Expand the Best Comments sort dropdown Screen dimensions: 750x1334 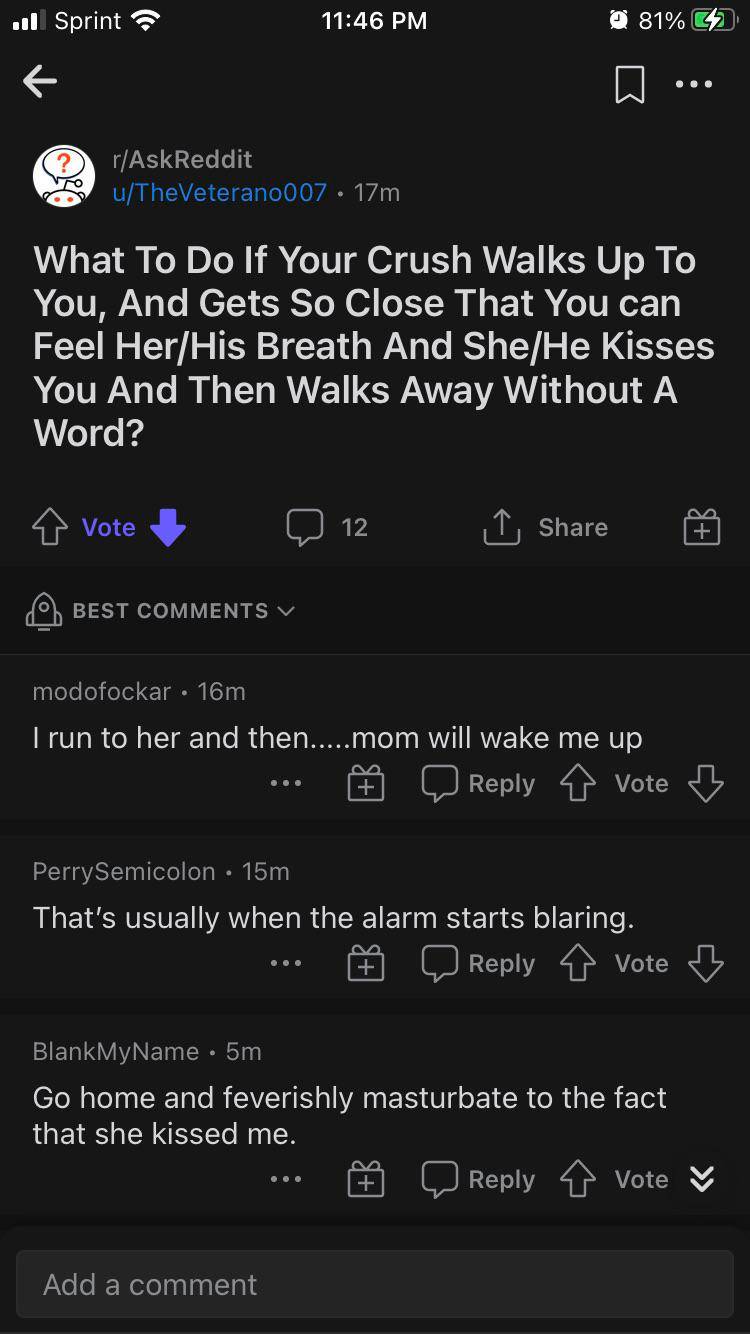point(170,610)
